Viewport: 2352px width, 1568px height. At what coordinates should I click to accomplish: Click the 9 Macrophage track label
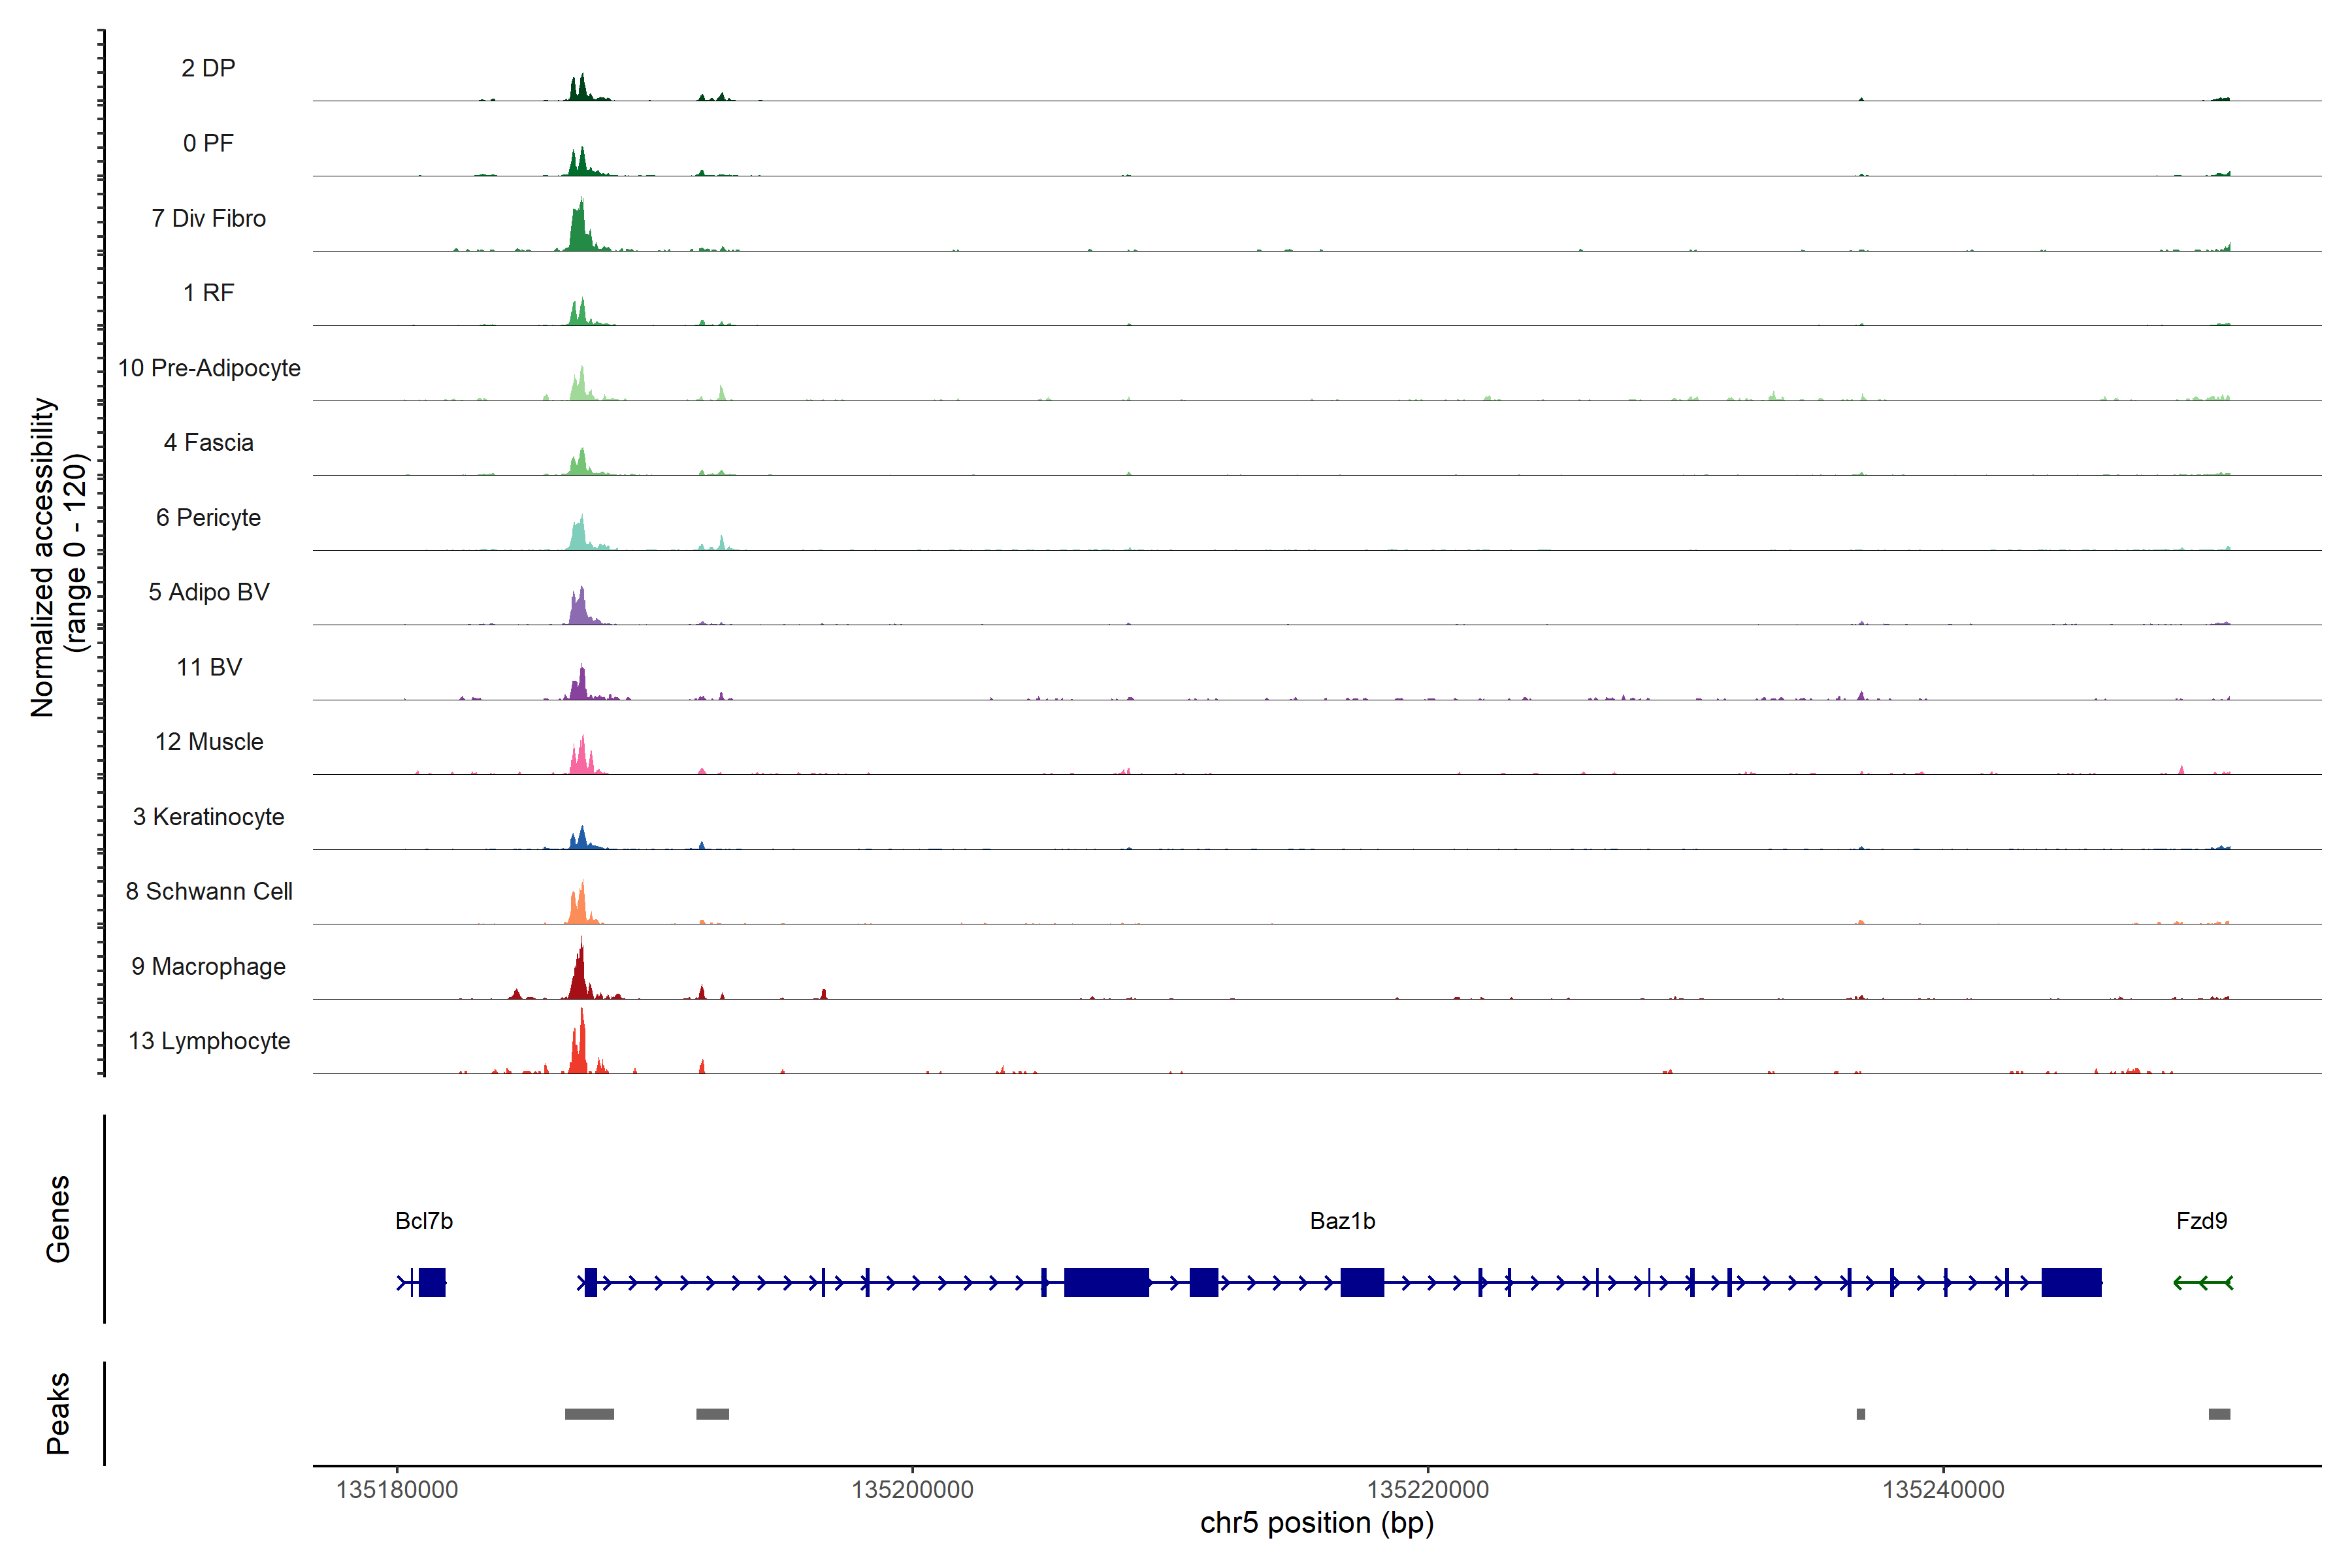[x=208, y=967]
